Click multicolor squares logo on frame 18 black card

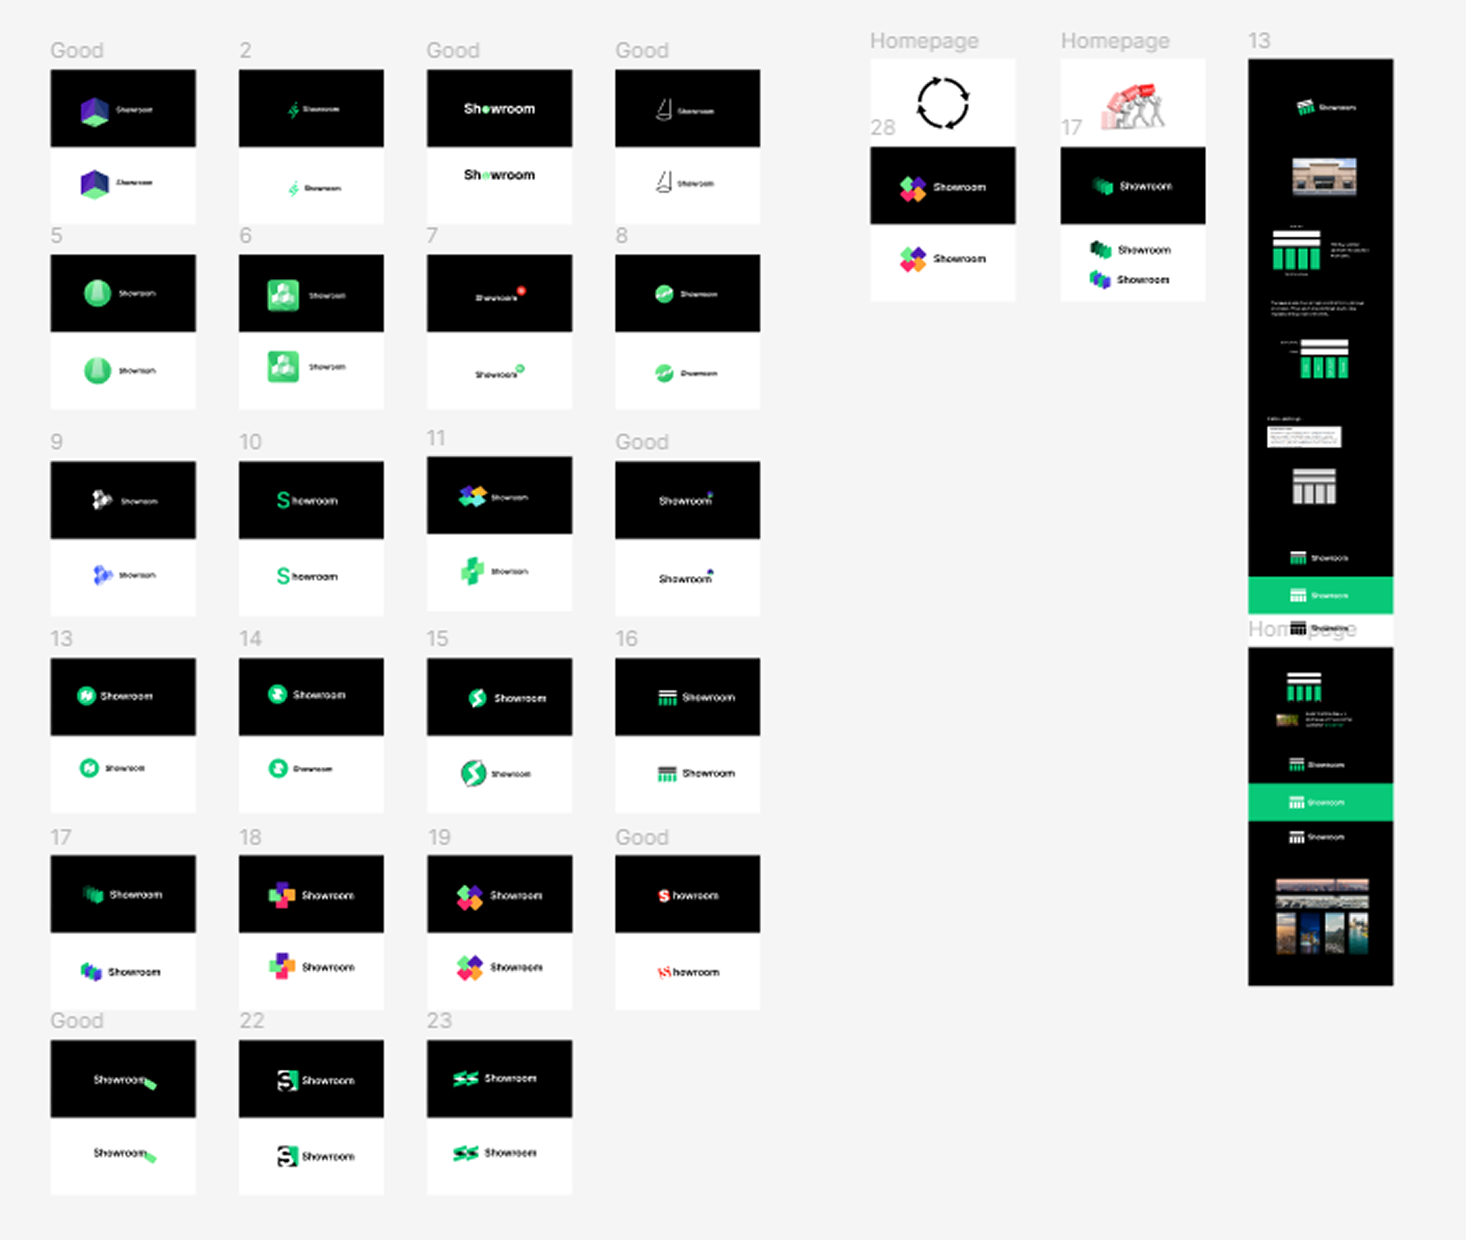click(282, 895)
